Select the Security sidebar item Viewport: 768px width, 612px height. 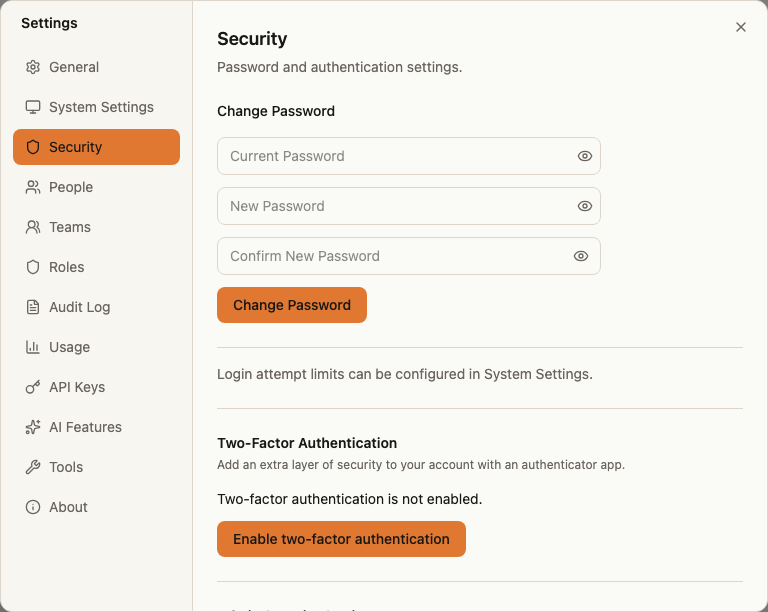click(96, 147)
